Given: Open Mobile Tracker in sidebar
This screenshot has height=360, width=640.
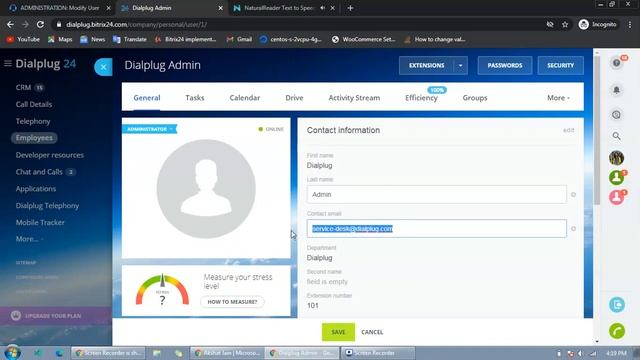Looking at the screenshot, I should 40,222.
